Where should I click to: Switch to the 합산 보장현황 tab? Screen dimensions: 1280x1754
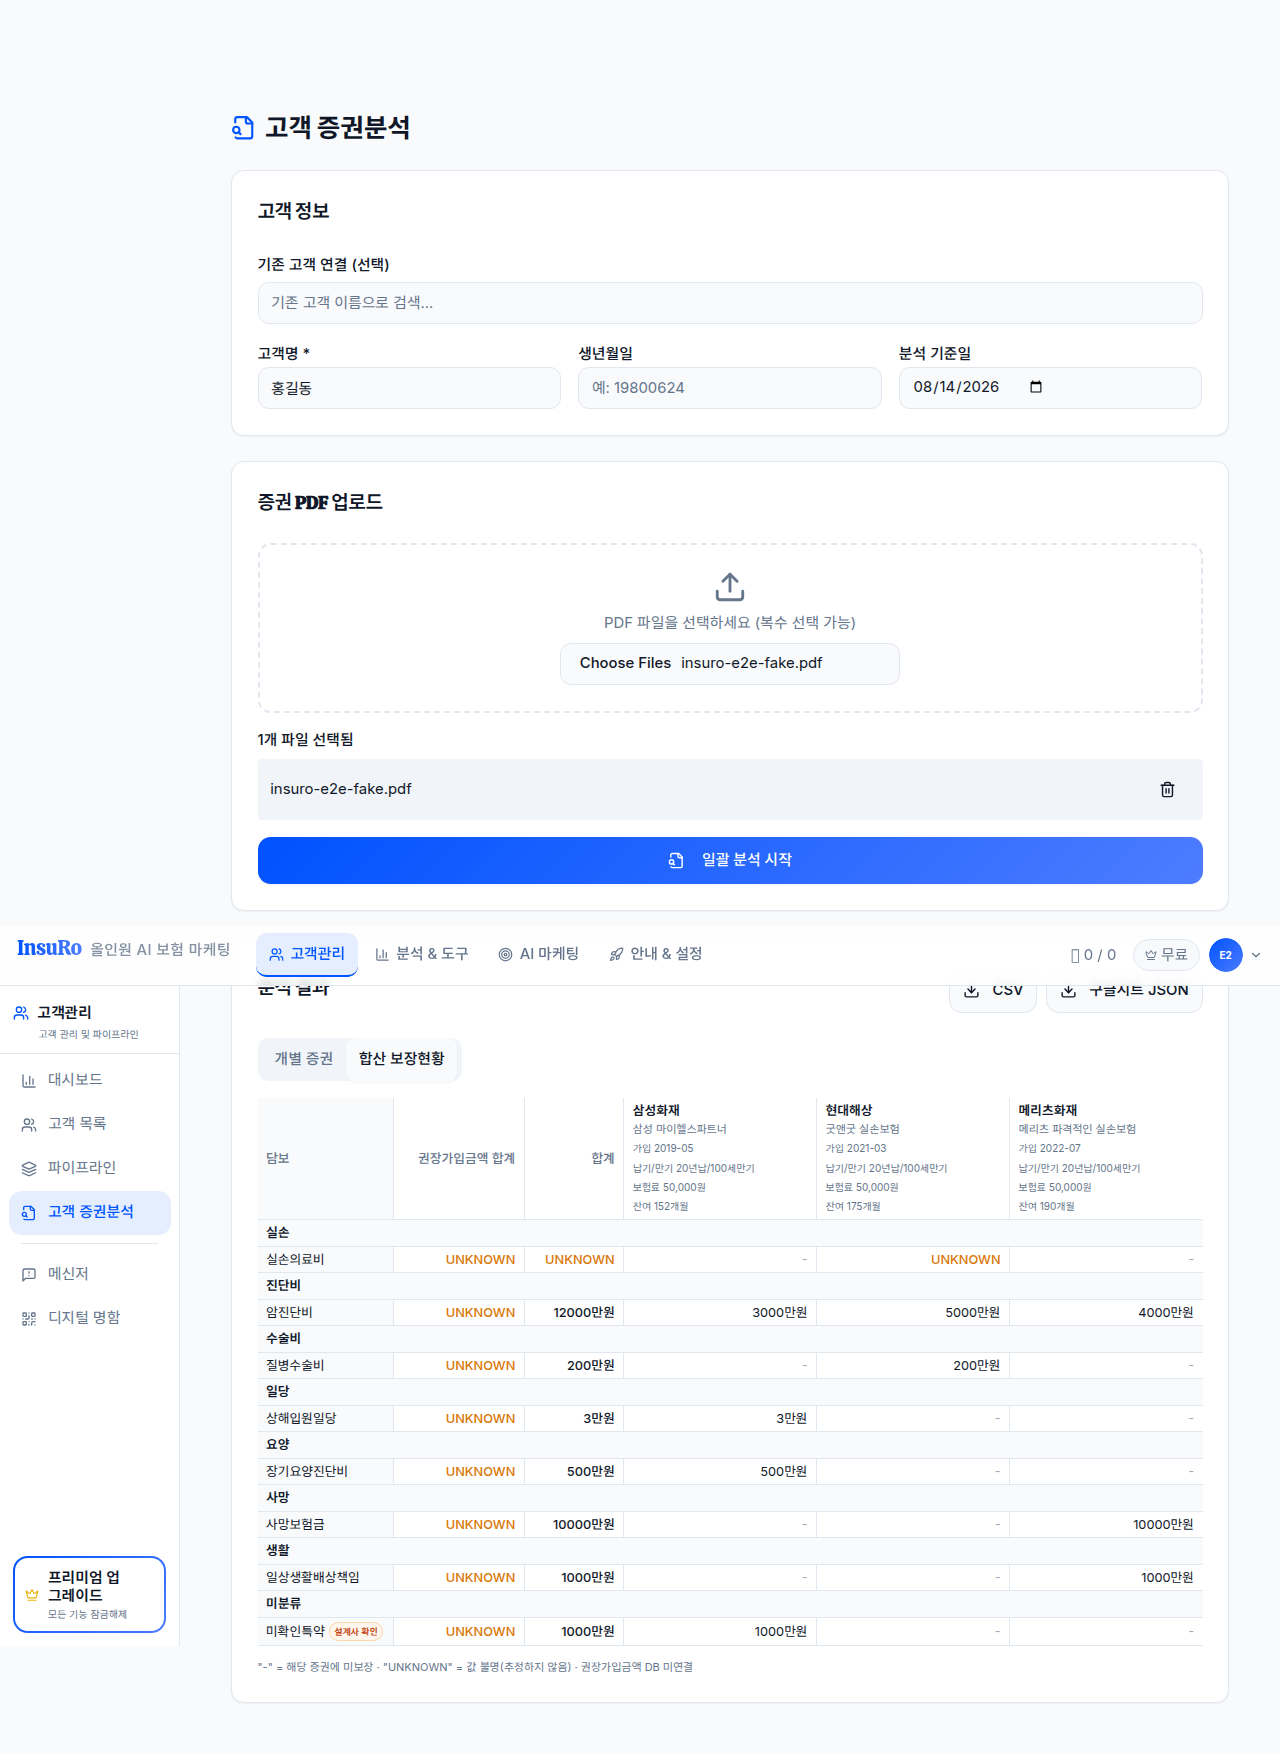[402, 1059]
